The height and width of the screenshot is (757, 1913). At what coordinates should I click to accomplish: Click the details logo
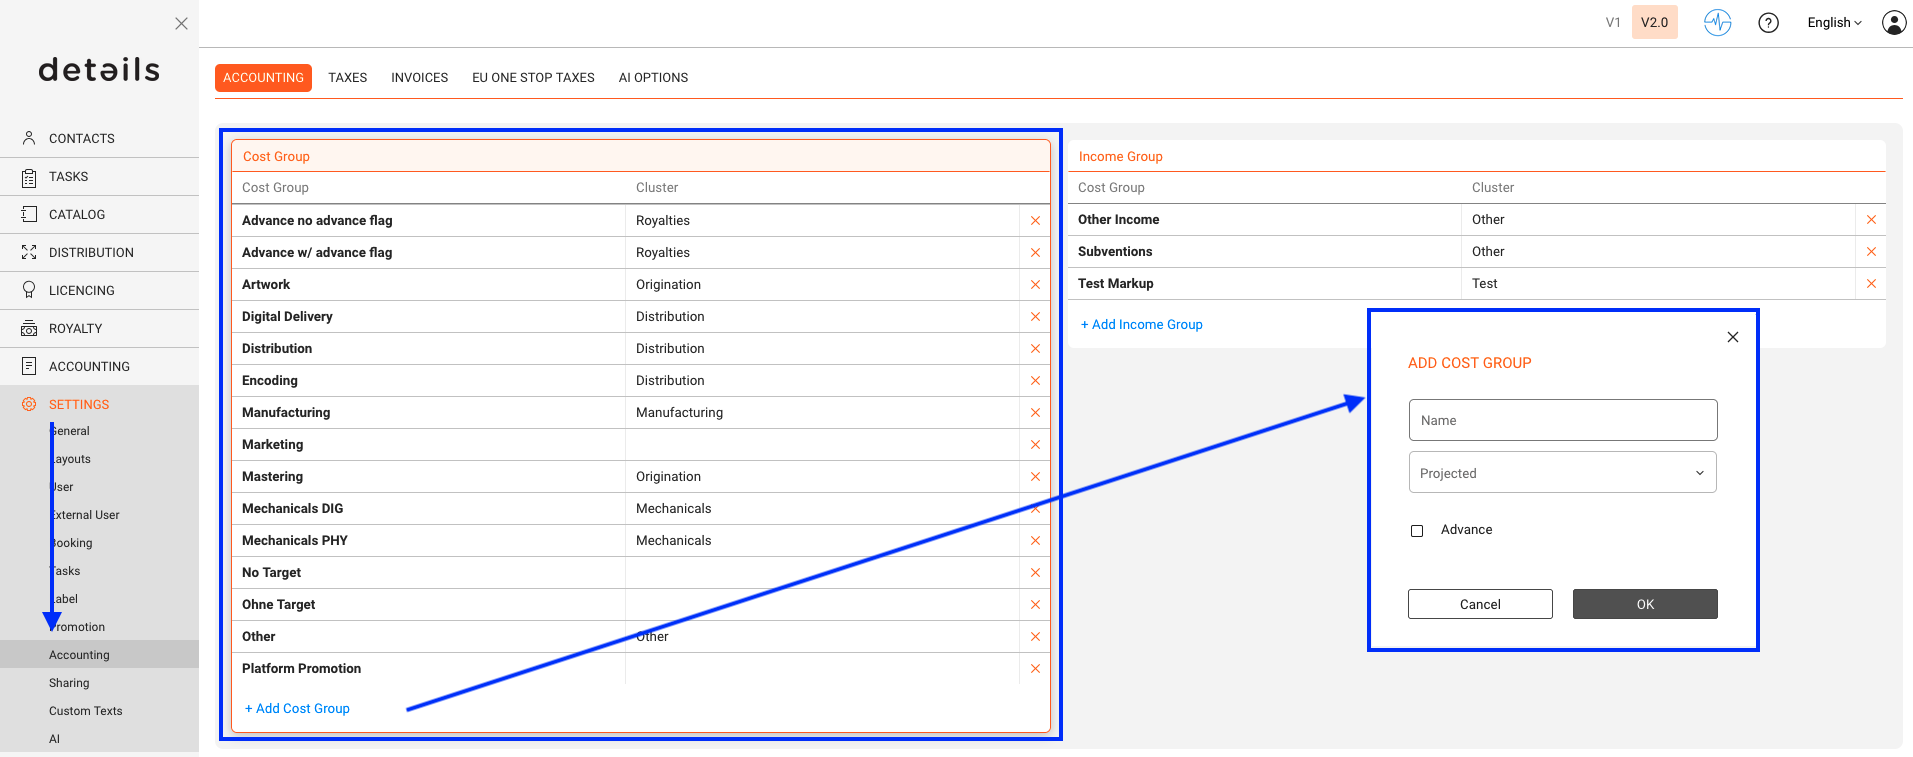pyautogui.click(x=99, y=70)
